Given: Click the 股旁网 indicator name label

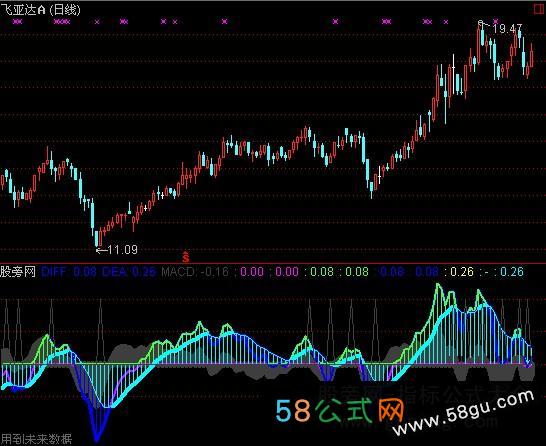Looking at the screenshot, I should coord(18,272).
